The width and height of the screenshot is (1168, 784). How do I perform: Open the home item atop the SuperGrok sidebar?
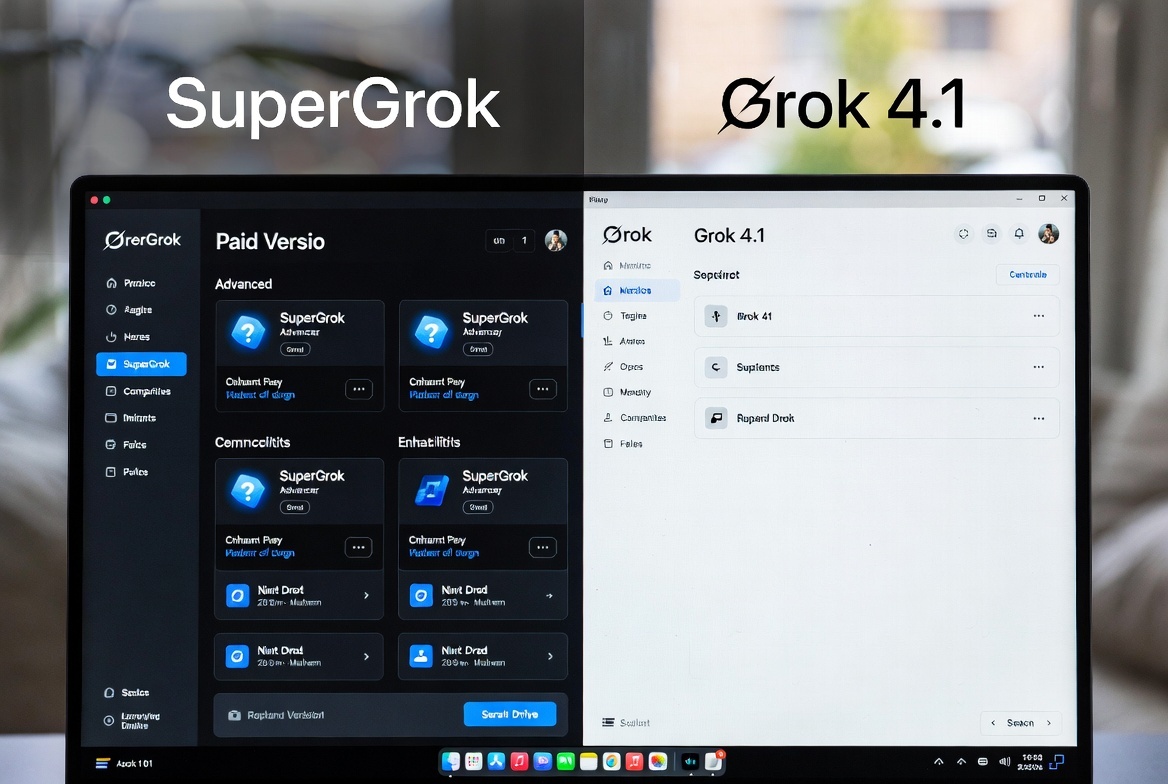tap(130, 283)
